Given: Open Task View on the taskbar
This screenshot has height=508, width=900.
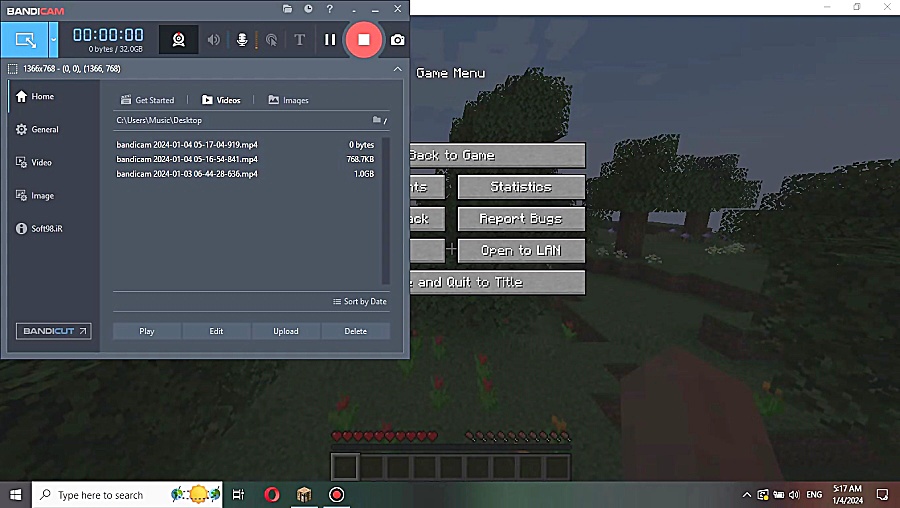Looking at the screenshot, I should pyautogui.click(x=238, y=495).
